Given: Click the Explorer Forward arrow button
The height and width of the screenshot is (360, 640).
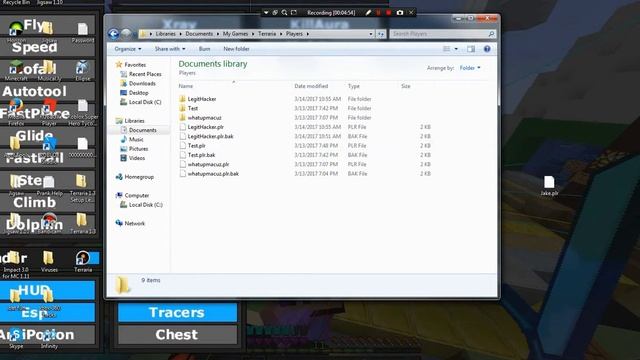Looking at the screenshot, I should tap(127, 34).
